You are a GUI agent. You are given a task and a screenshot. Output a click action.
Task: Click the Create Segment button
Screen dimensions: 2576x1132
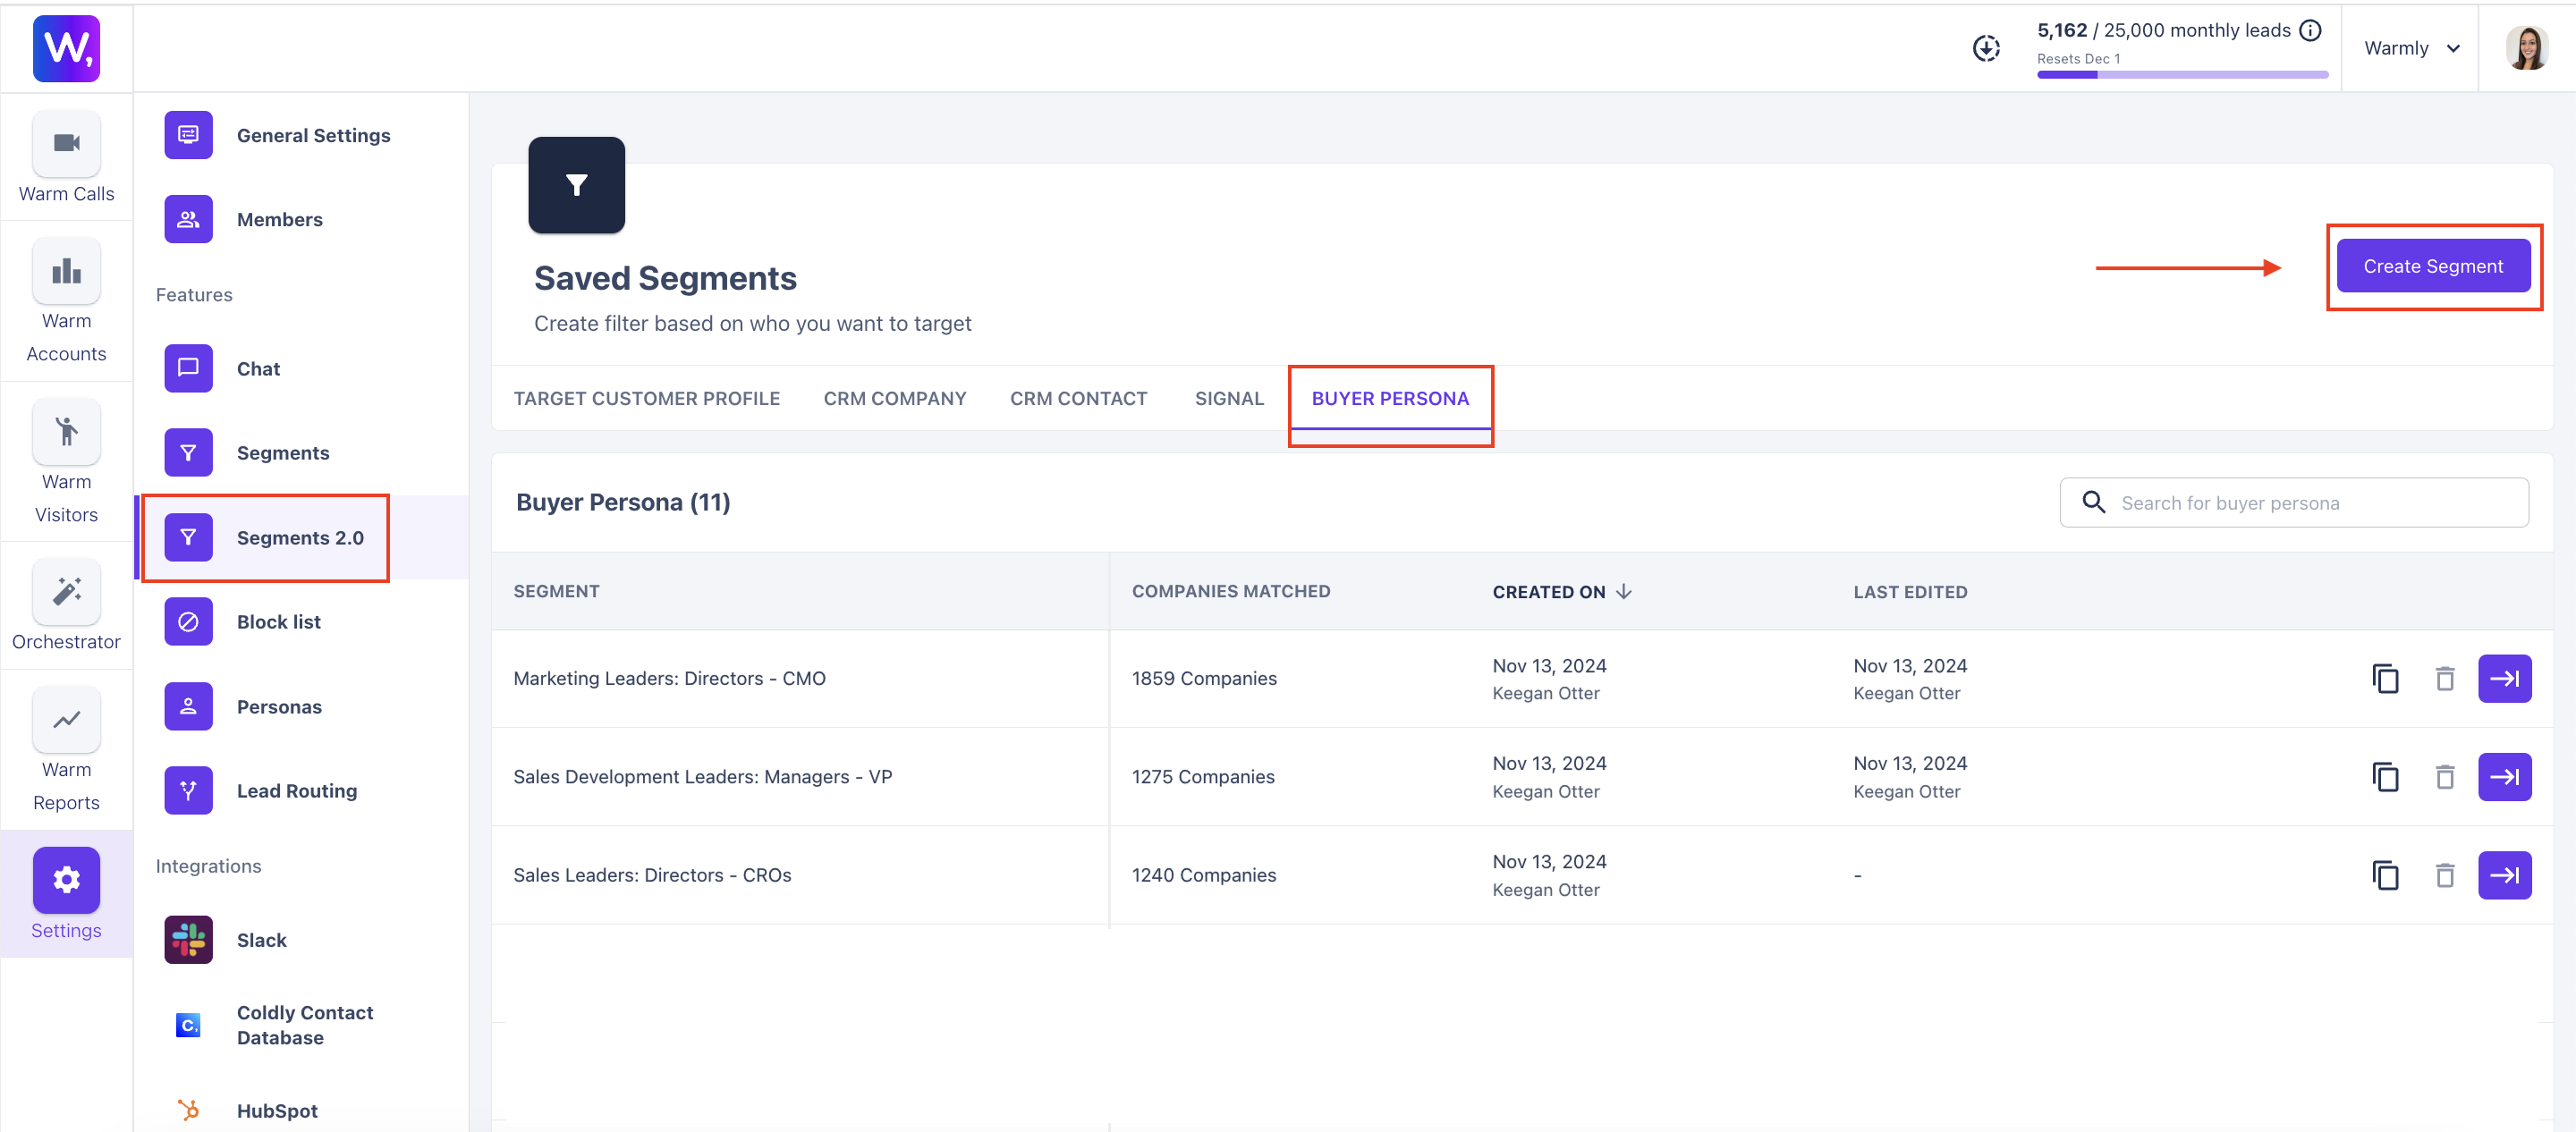point(2432,266)
